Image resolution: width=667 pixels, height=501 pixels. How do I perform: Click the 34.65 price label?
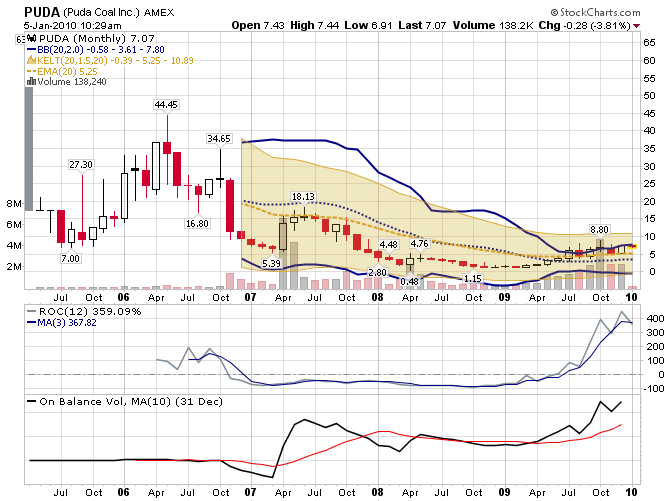pos(219,139)
